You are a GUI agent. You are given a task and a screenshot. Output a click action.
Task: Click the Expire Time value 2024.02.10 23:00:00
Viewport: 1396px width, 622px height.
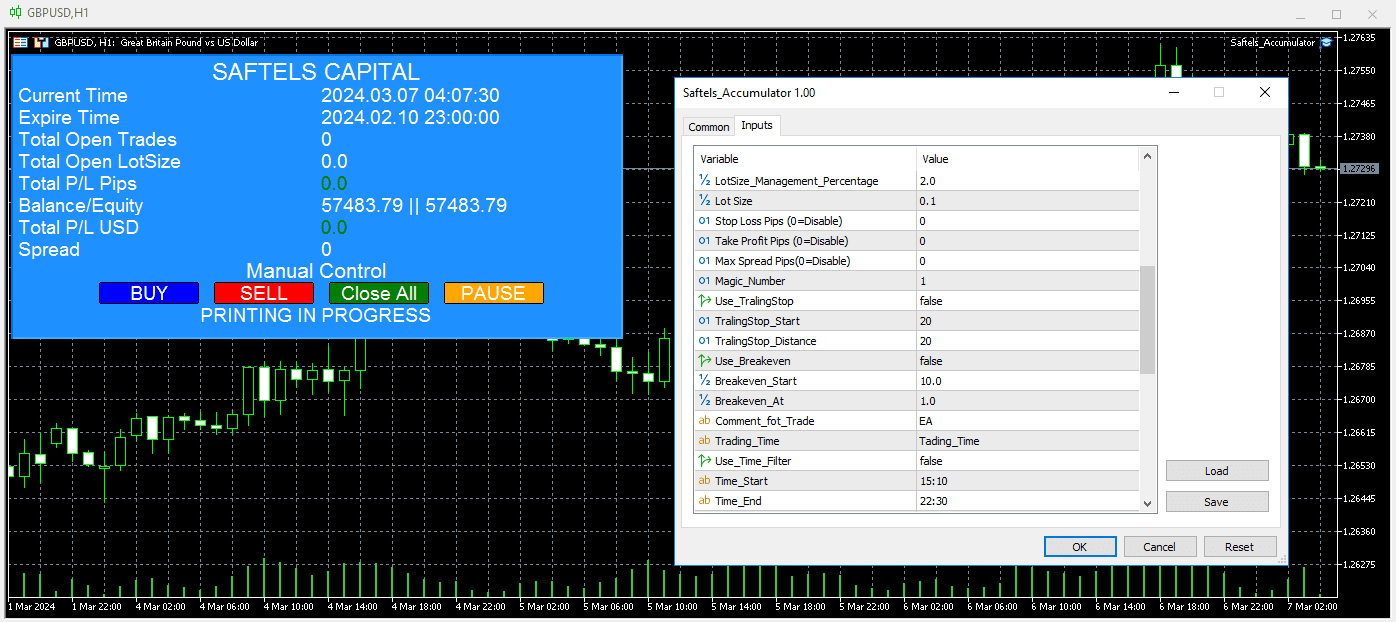pos(410,118)
